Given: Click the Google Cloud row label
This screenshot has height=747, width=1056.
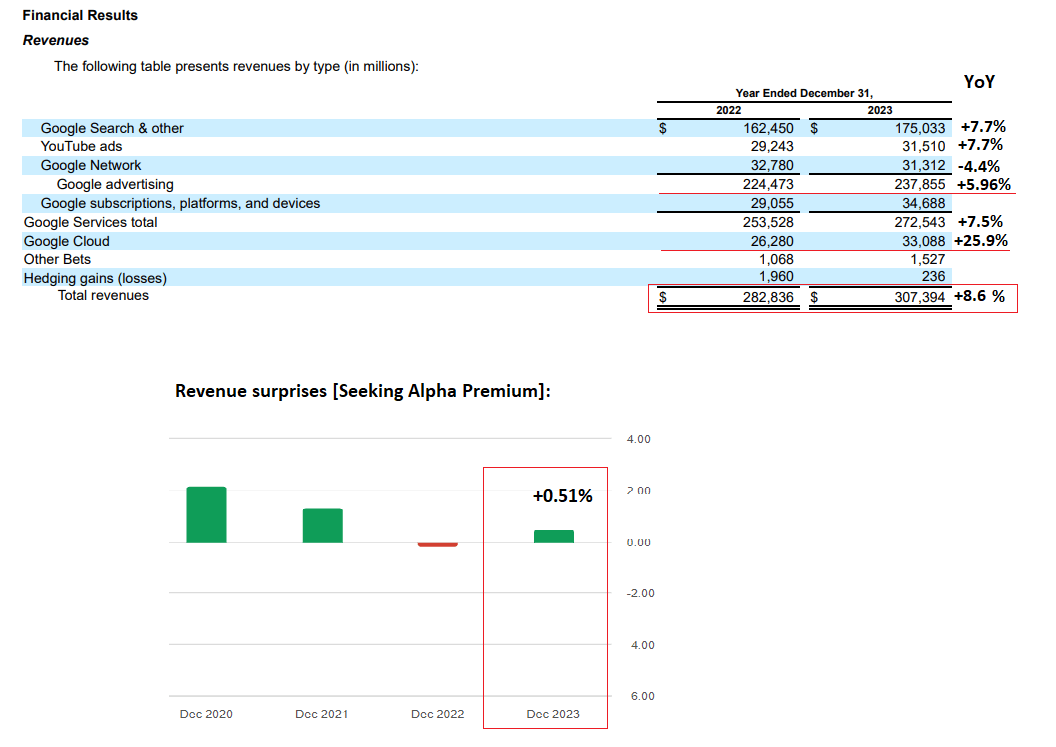Looking at the screenshot, I should click(x=66, y=241).
